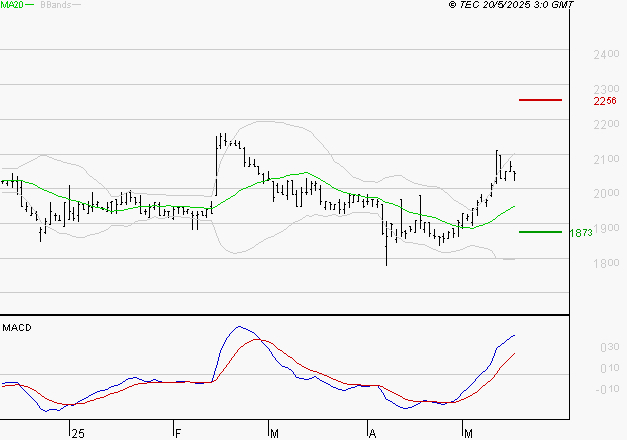
Task: Click the 30 level on MACD axis
Action: [x=608, y=347]
